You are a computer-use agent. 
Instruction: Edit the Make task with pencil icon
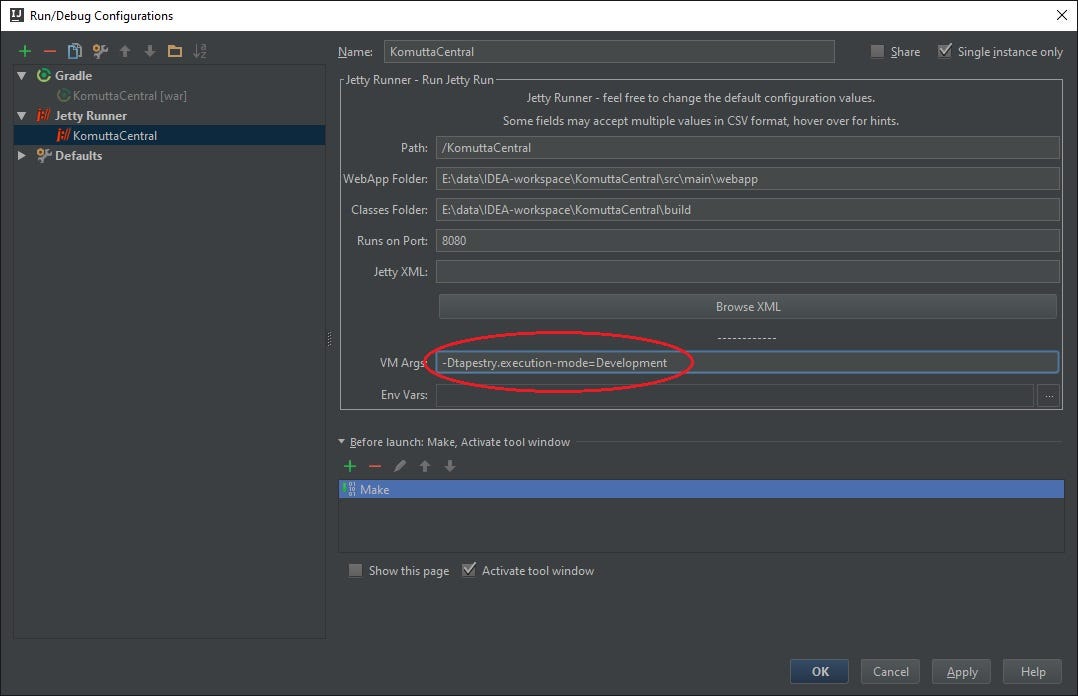tap(399, 465)
